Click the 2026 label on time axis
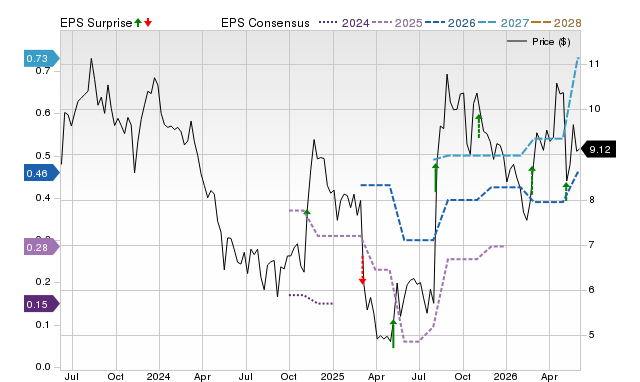Image resolution: width=640 pixels, height=382 pixels. point(505,376)
